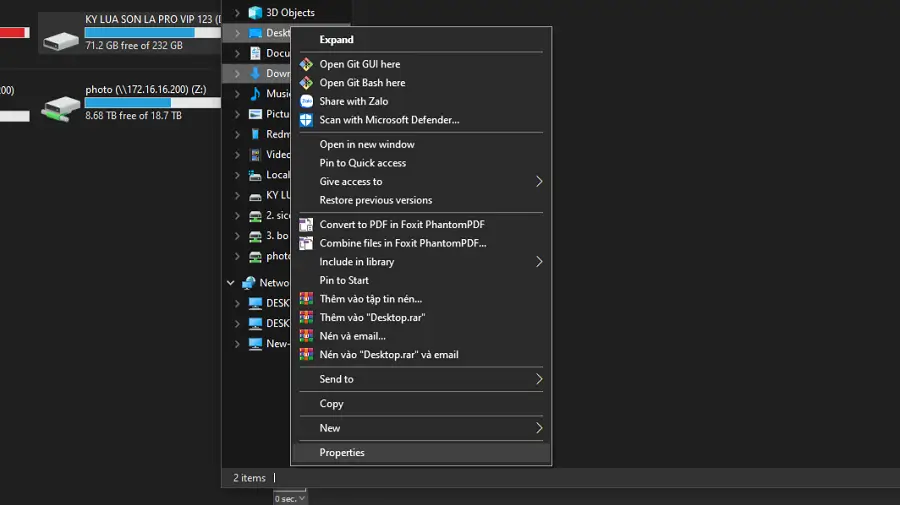Open the 0 sec dropdown at bottom
Screen dimensions: 900x505
(290, 498)
